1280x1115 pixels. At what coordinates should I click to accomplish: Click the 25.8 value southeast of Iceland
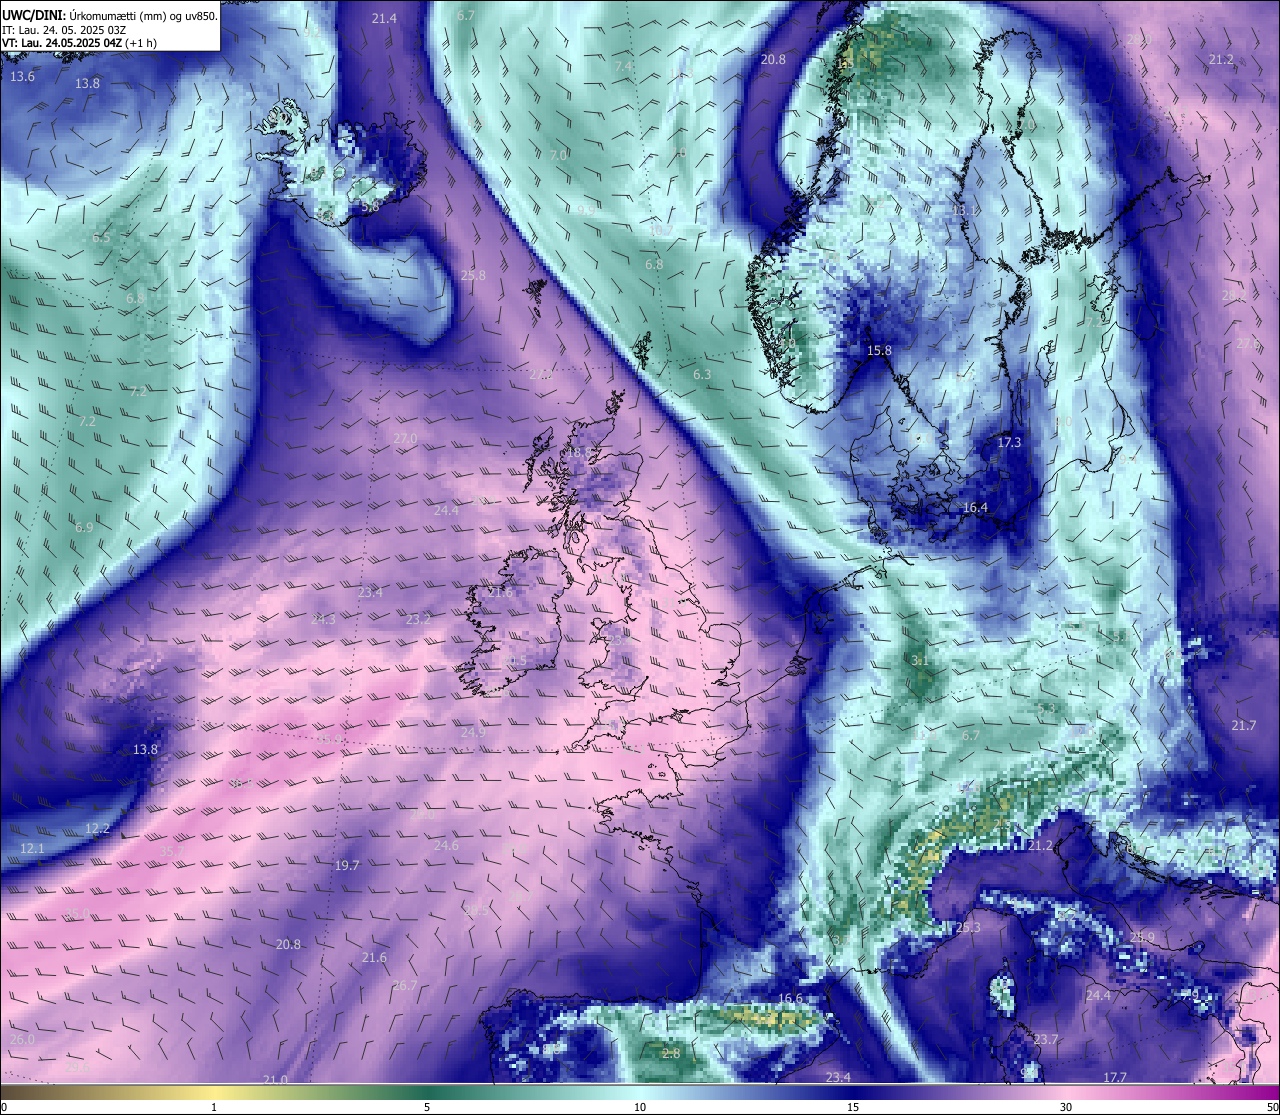click(473, 276)
